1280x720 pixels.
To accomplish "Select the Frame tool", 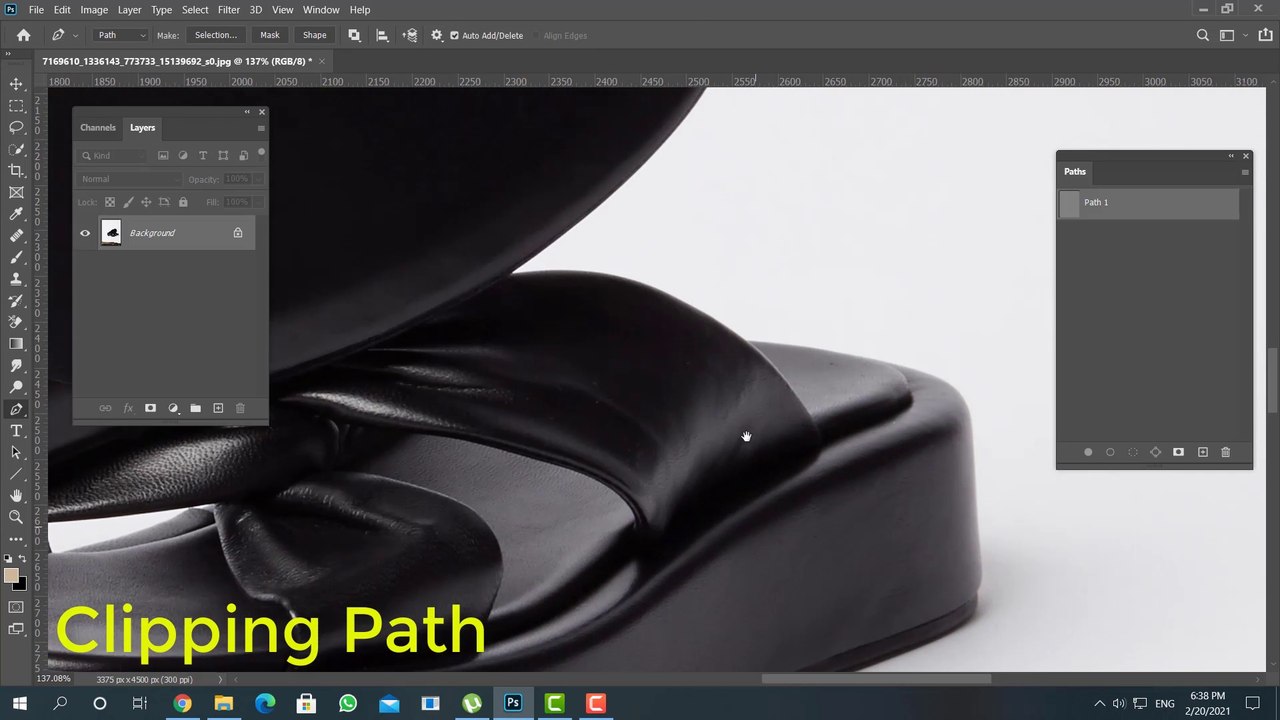I will pyautogui.click(x=16, y=192).
